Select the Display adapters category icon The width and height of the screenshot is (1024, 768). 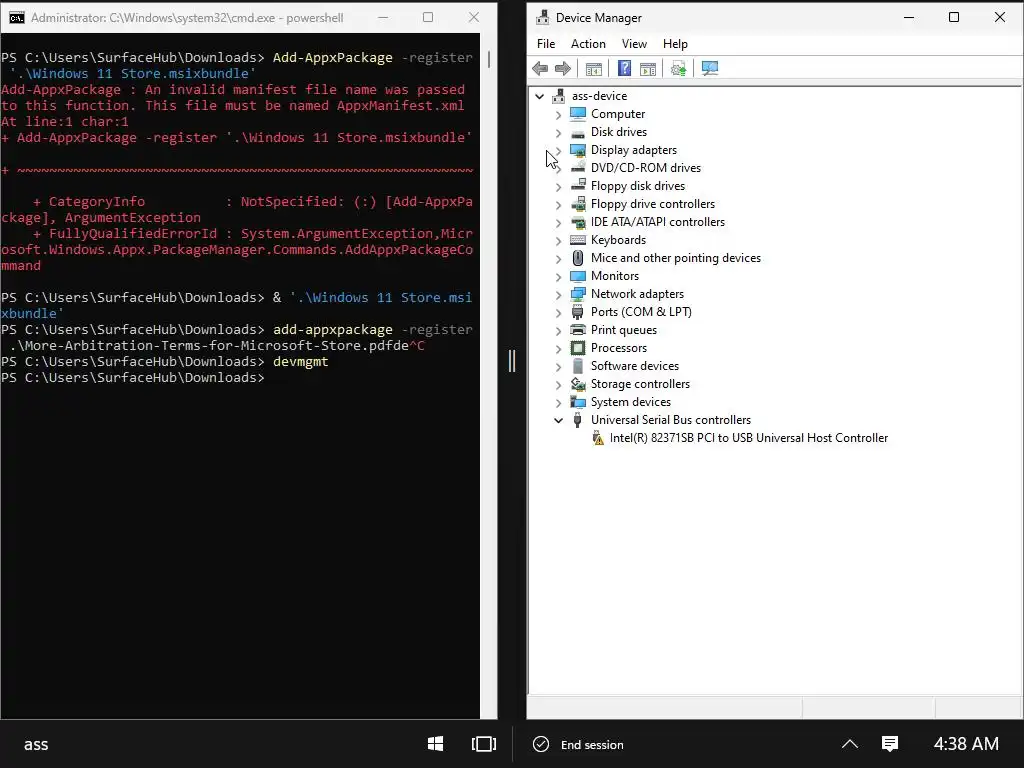(x=578, y=150)
